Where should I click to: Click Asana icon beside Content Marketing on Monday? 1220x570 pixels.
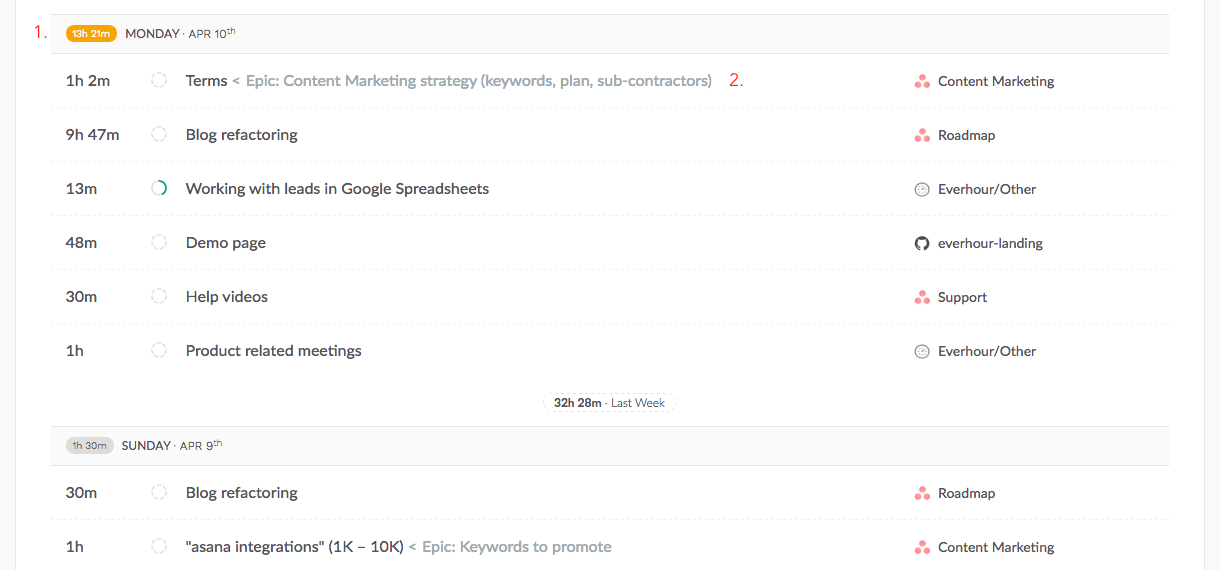tap(922, 81)
